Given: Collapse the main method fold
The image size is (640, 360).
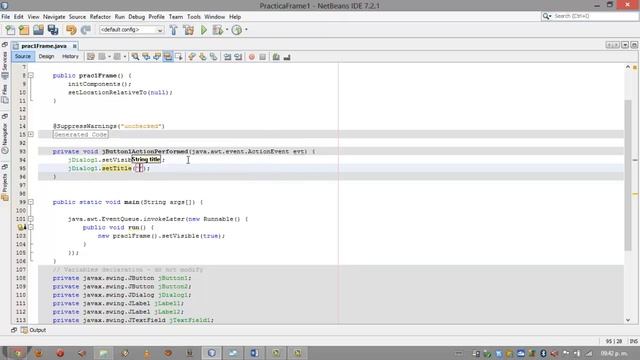Looking at the screenshot, I should tap(31, 202).
